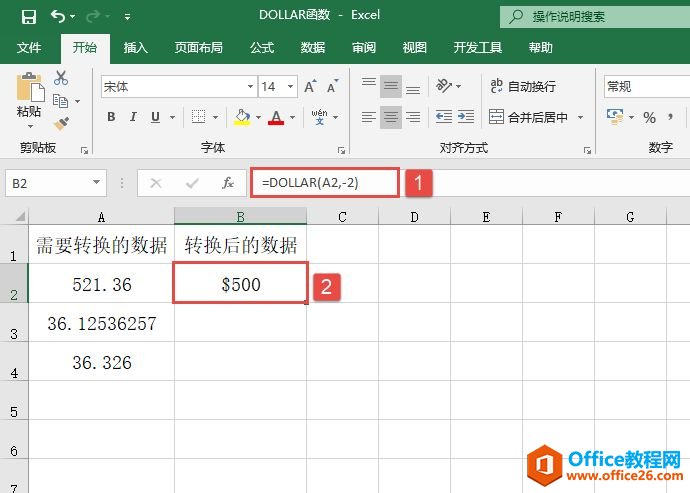Screen dimensions: 690x493
Task: Click the Format Painter brush icon
Action: click(61, 123)
